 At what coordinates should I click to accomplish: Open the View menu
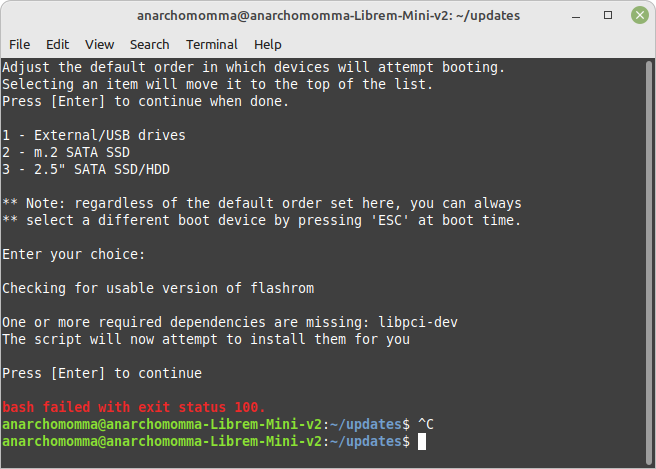[x=100, y=44]
